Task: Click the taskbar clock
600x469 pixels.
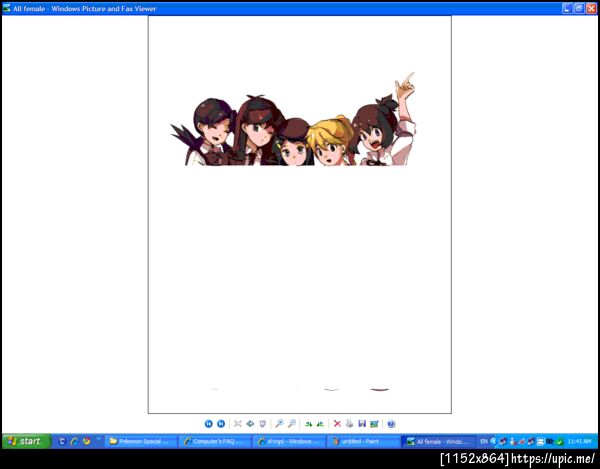Action: click(580, 441)
